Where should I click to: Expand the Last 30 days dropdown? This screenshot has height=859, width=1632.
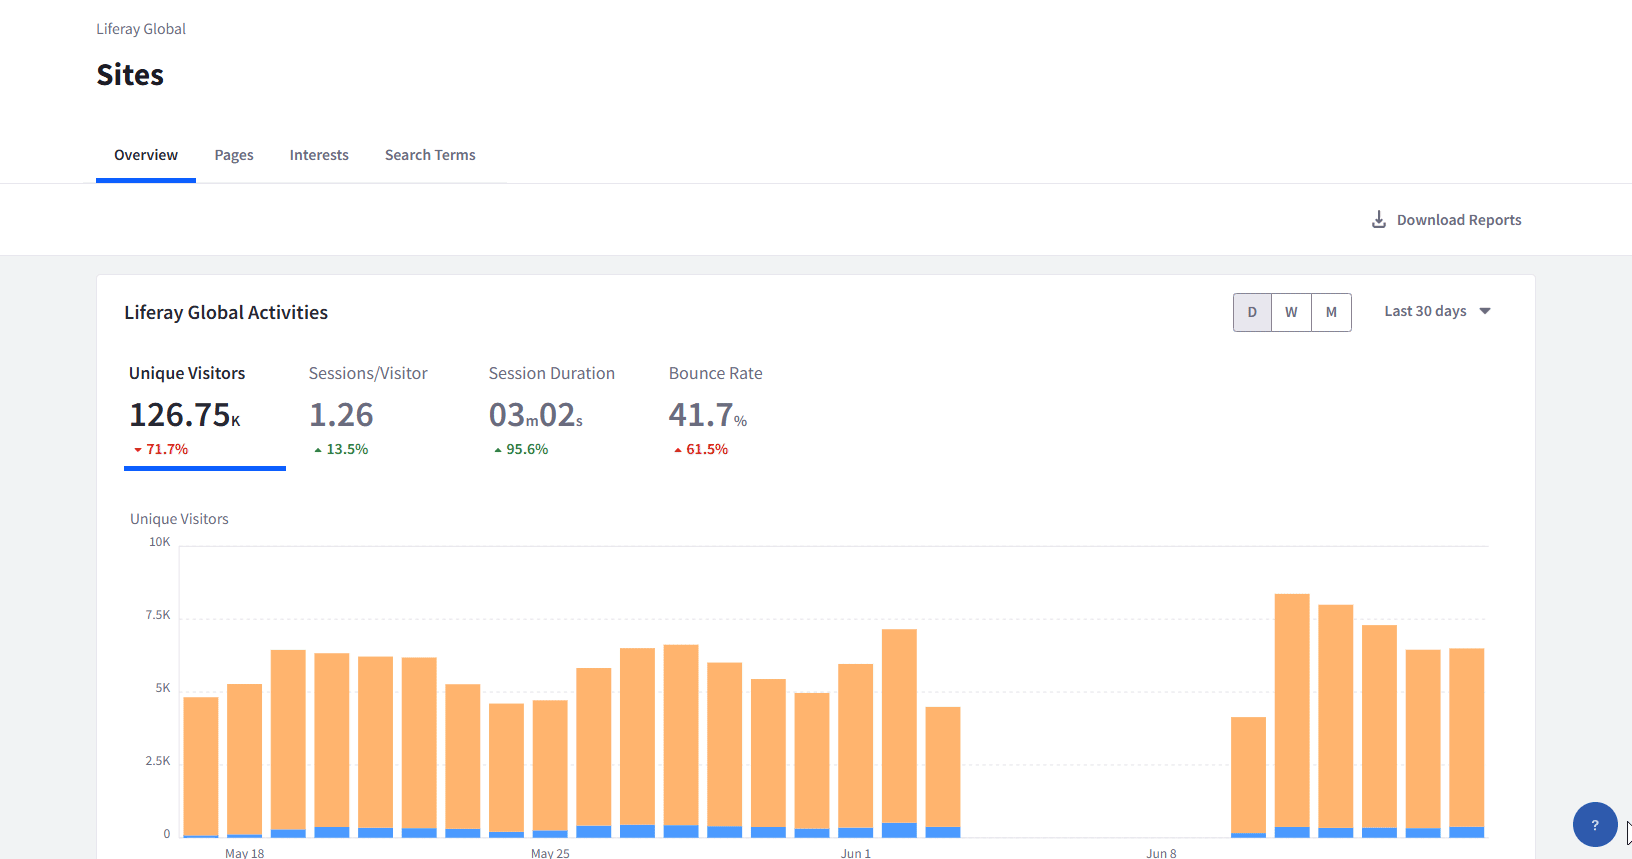pyautogui.click(x=1437, y=311)
